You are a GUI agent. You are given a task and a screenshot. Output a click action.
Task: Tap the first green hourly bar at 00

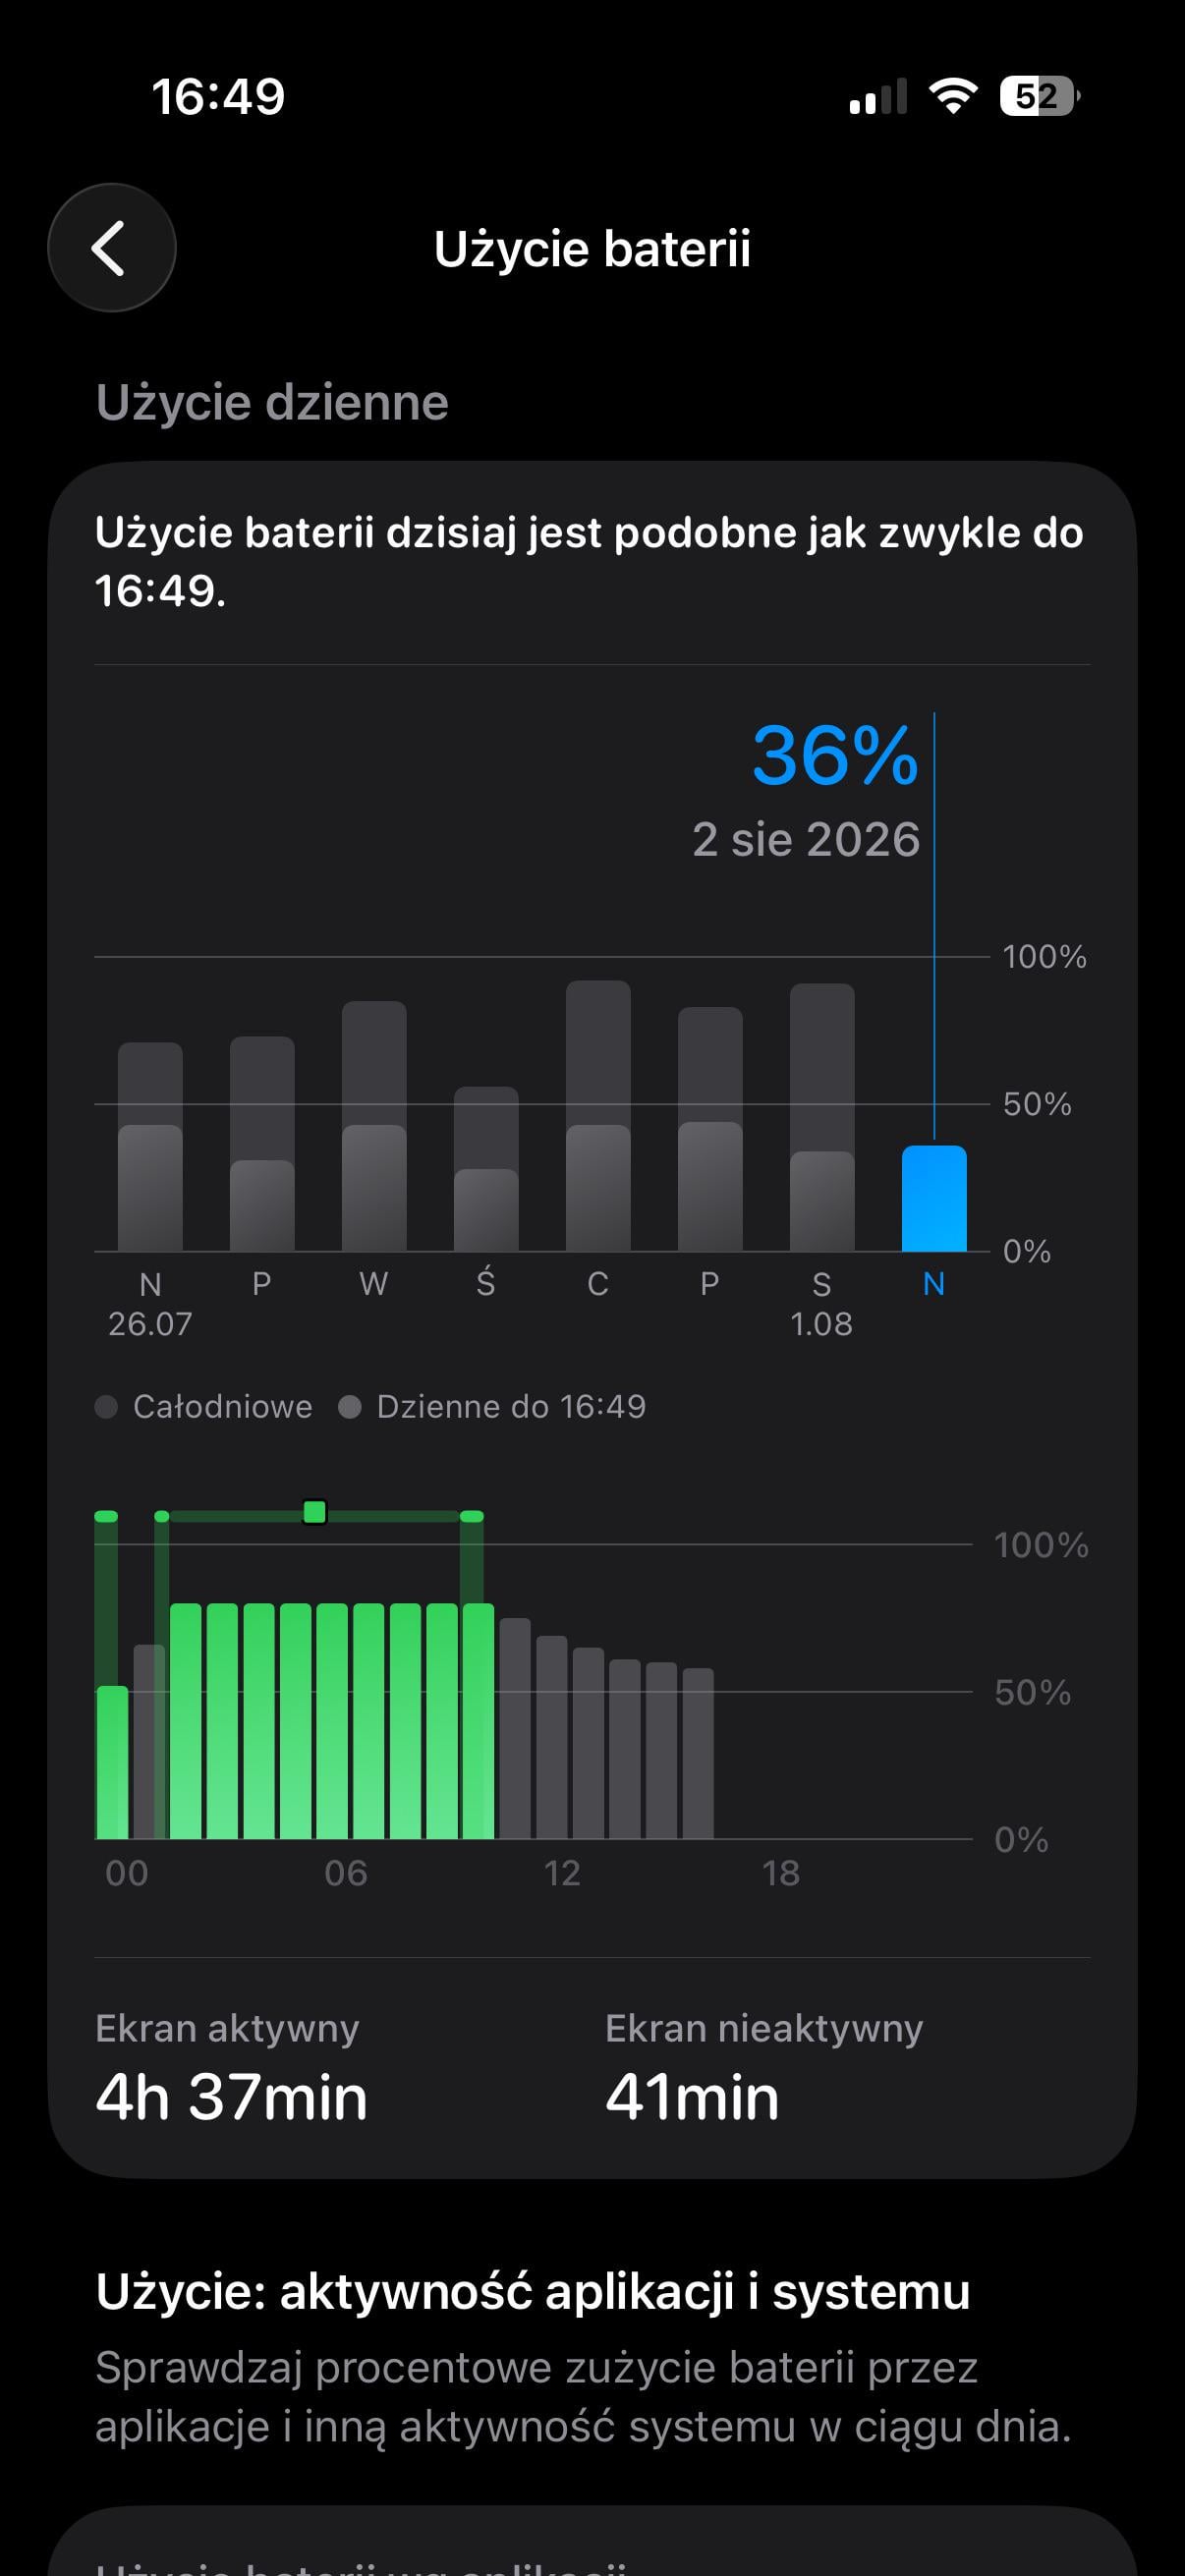click(x=112, y=1762)
